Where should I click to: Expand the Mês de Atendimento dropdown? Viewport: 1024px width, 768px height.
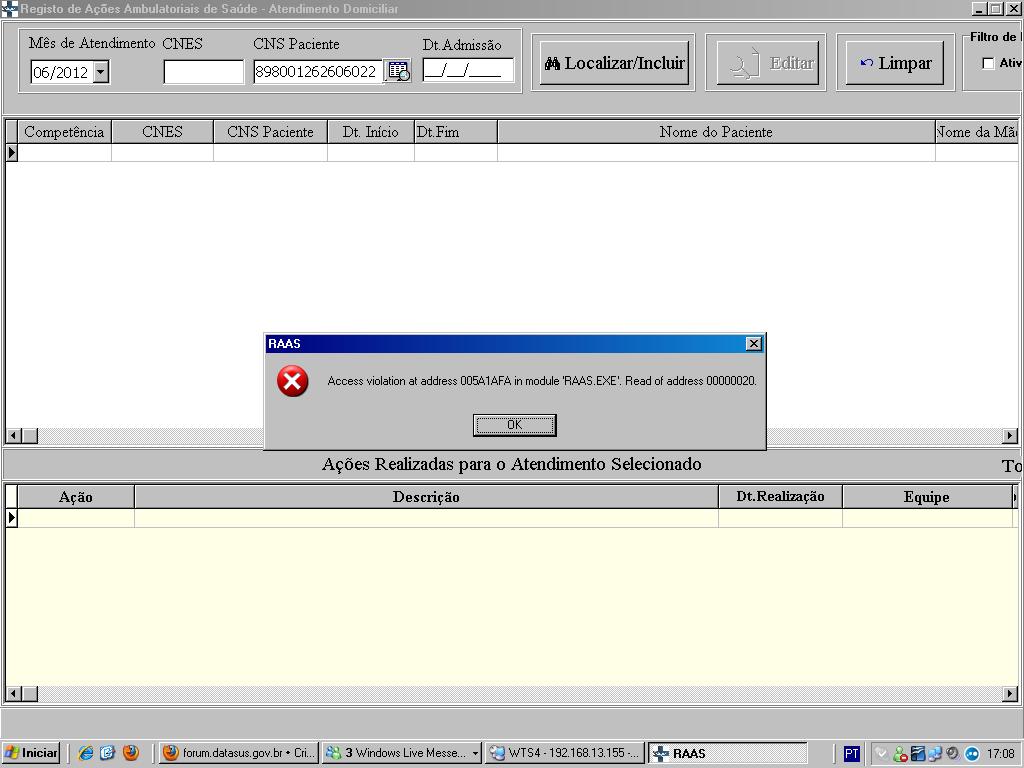(x=100, y=73)
